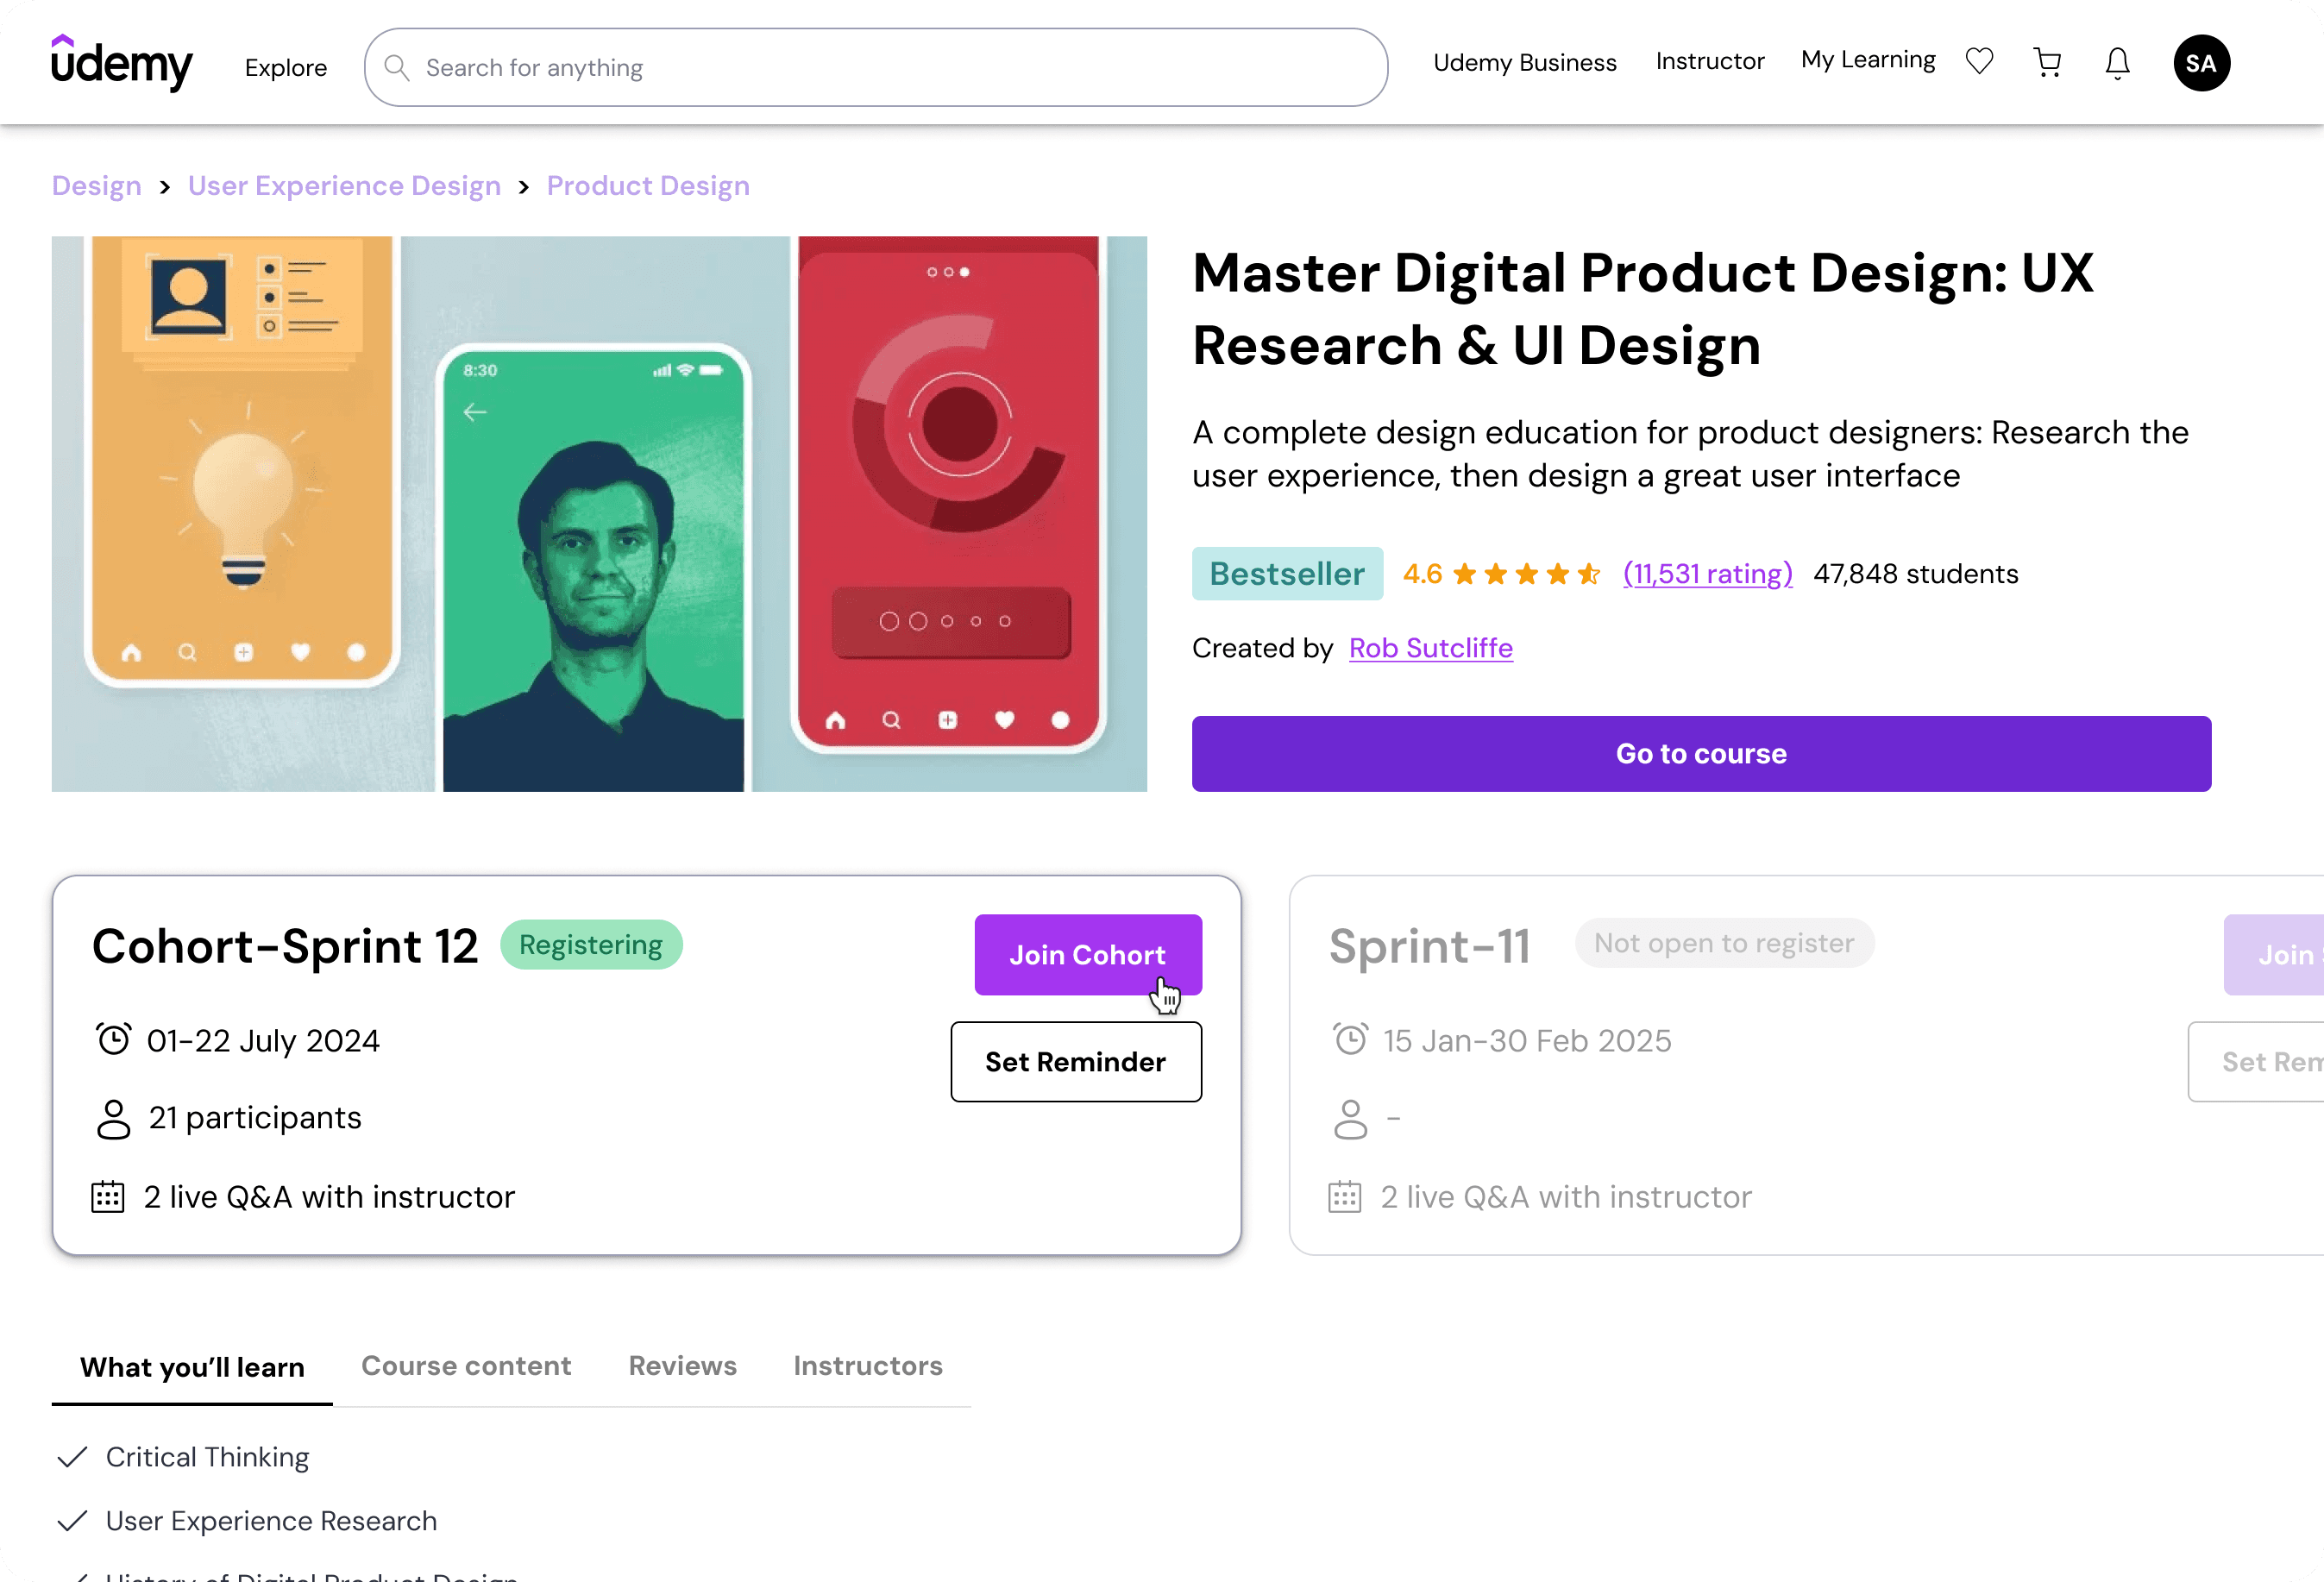Click the calendar icon next to live Q&A

[x=108, y=1196]
